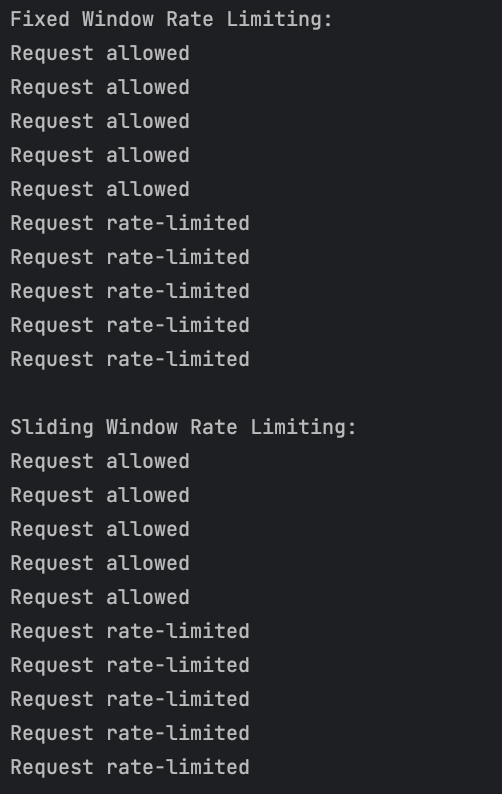Click the word 'Fixed' in the first heading
The height and width of the screenshot is (794, 502).
[40, 19]
